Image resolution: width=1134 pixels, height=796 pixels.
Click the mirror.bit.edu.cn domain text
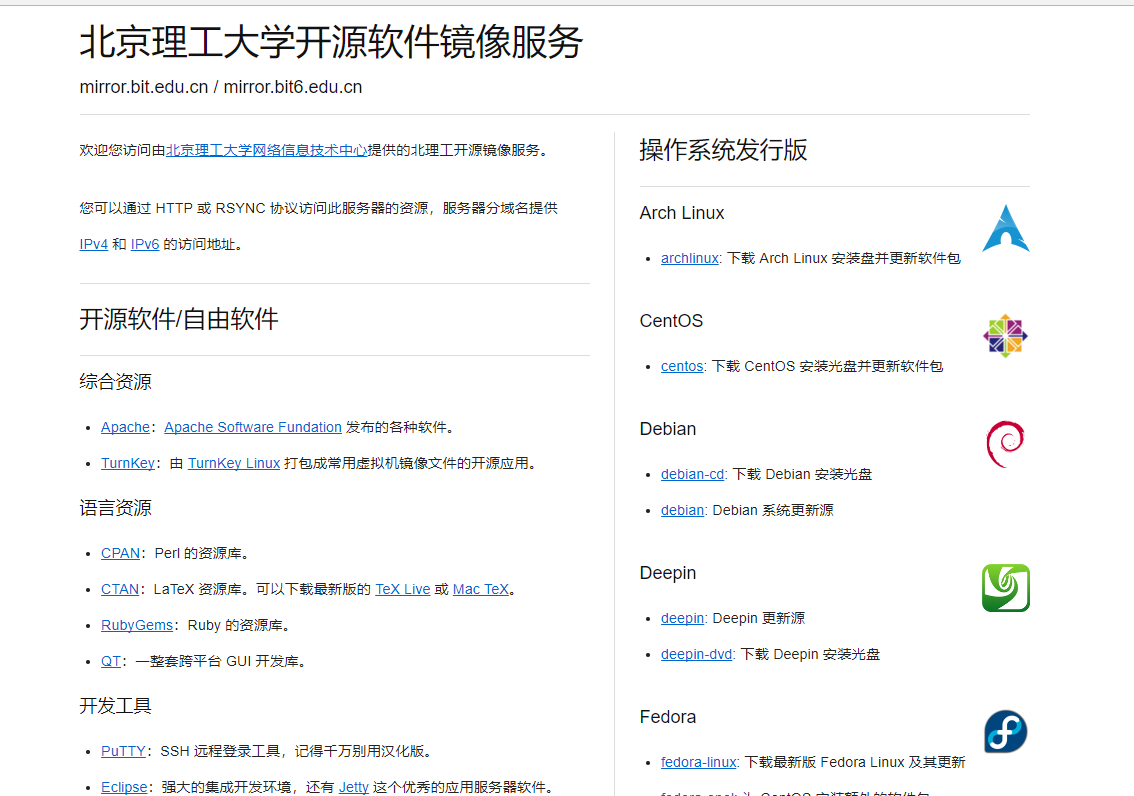click(144, 87)
